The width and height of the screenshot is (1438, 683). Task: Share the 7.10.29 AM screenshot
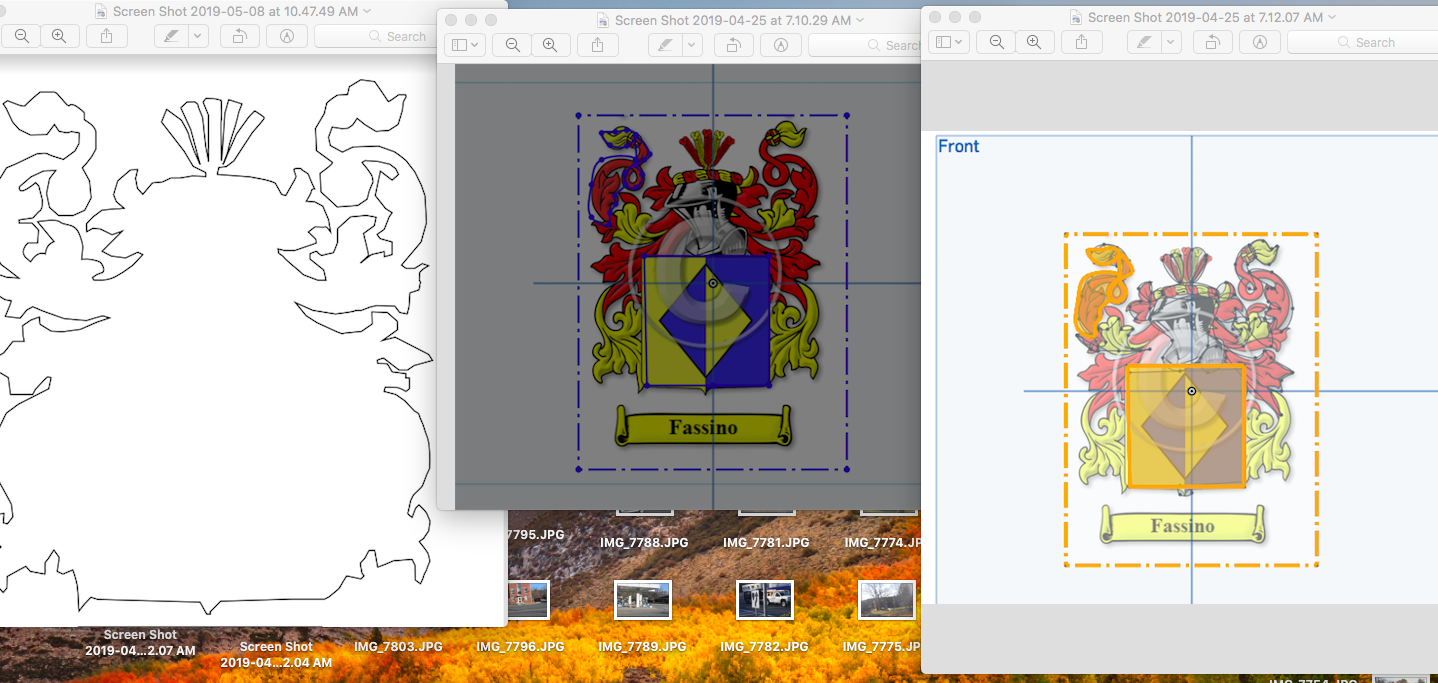click(598, 45)
